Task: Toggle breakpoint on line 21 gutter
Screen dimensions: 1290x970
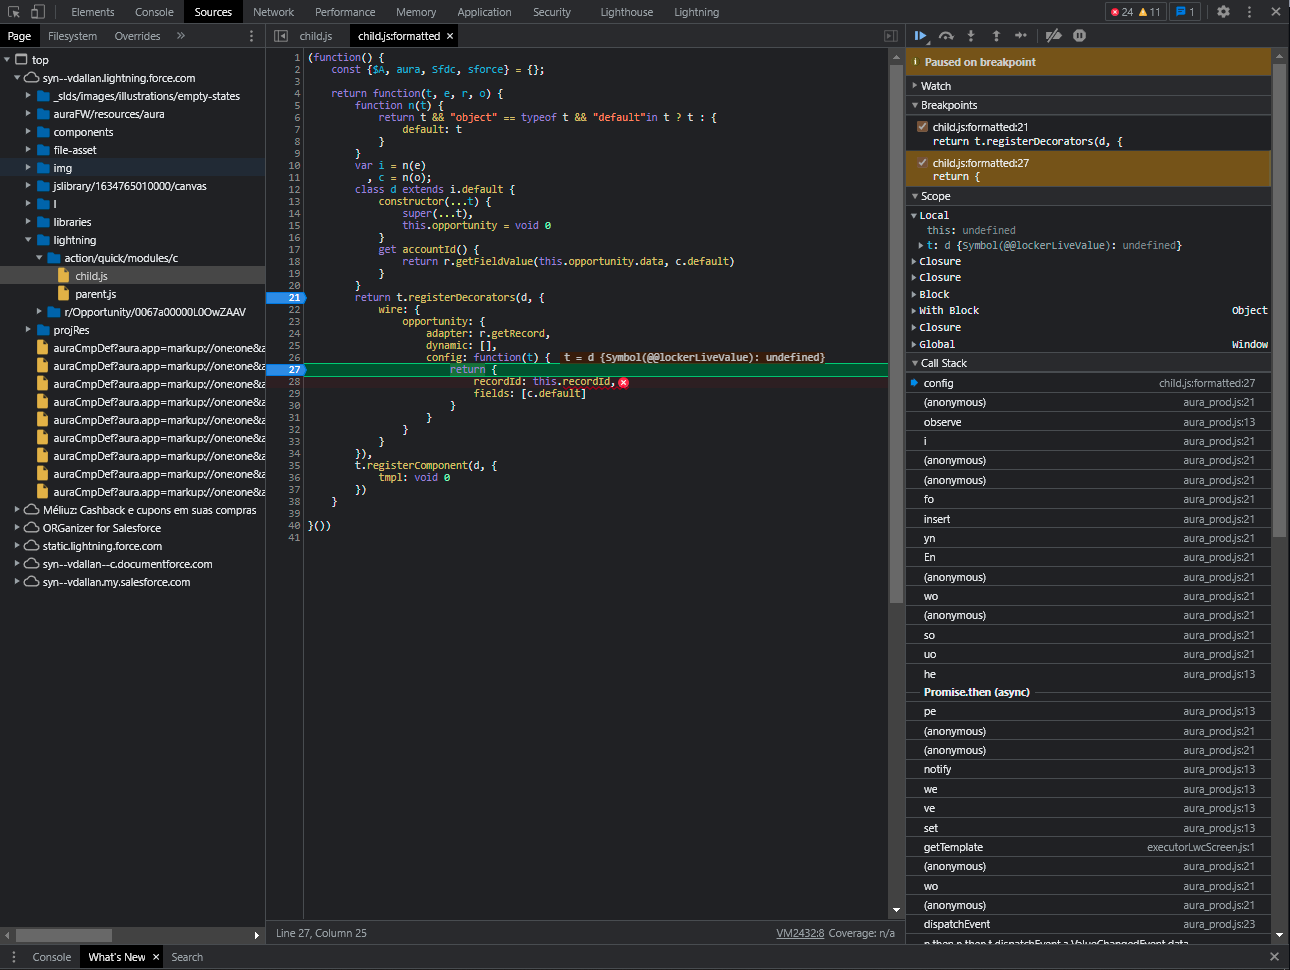Action: [285, 297]
